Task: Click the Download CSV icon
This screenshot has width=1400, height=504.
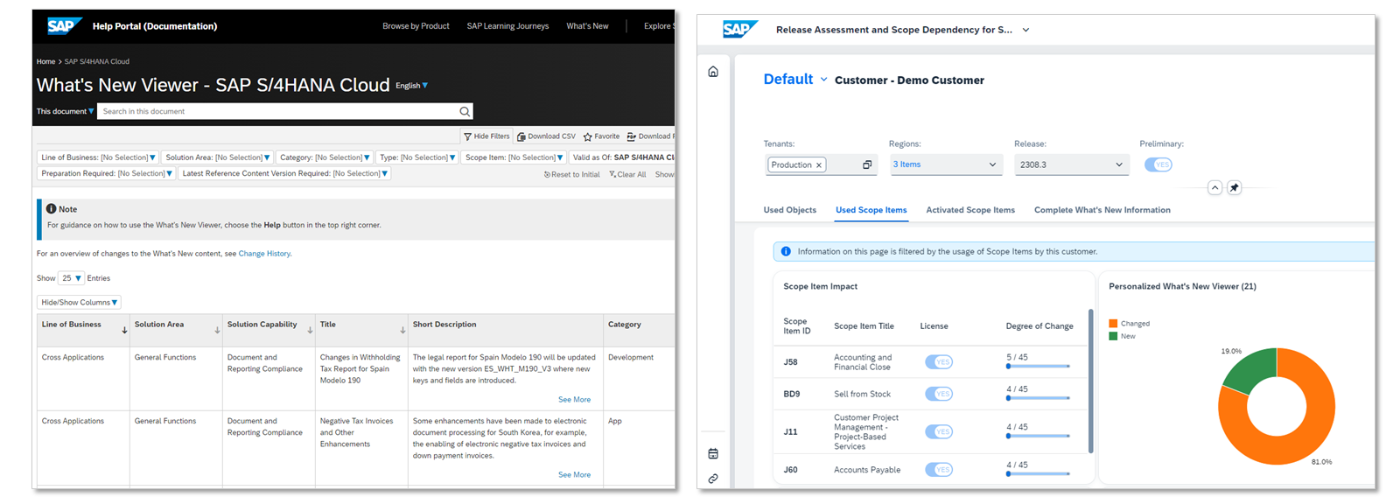Action: tap(521, 137)
